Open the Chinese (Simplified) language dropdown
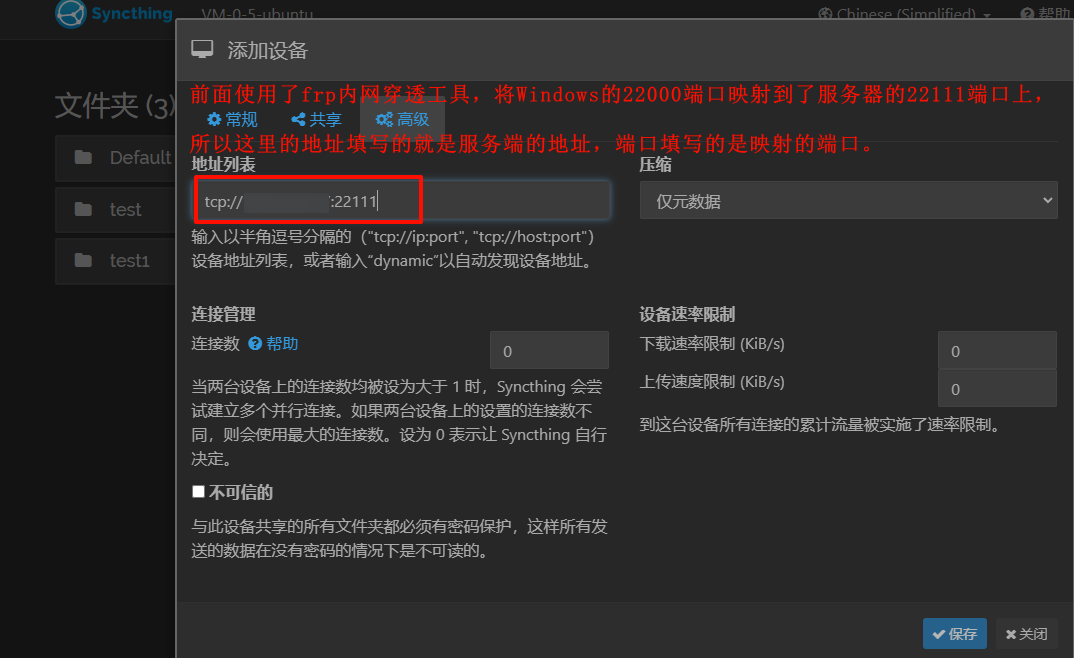The width and height of the screenshot is (1074, 658). tap(904, 14)
